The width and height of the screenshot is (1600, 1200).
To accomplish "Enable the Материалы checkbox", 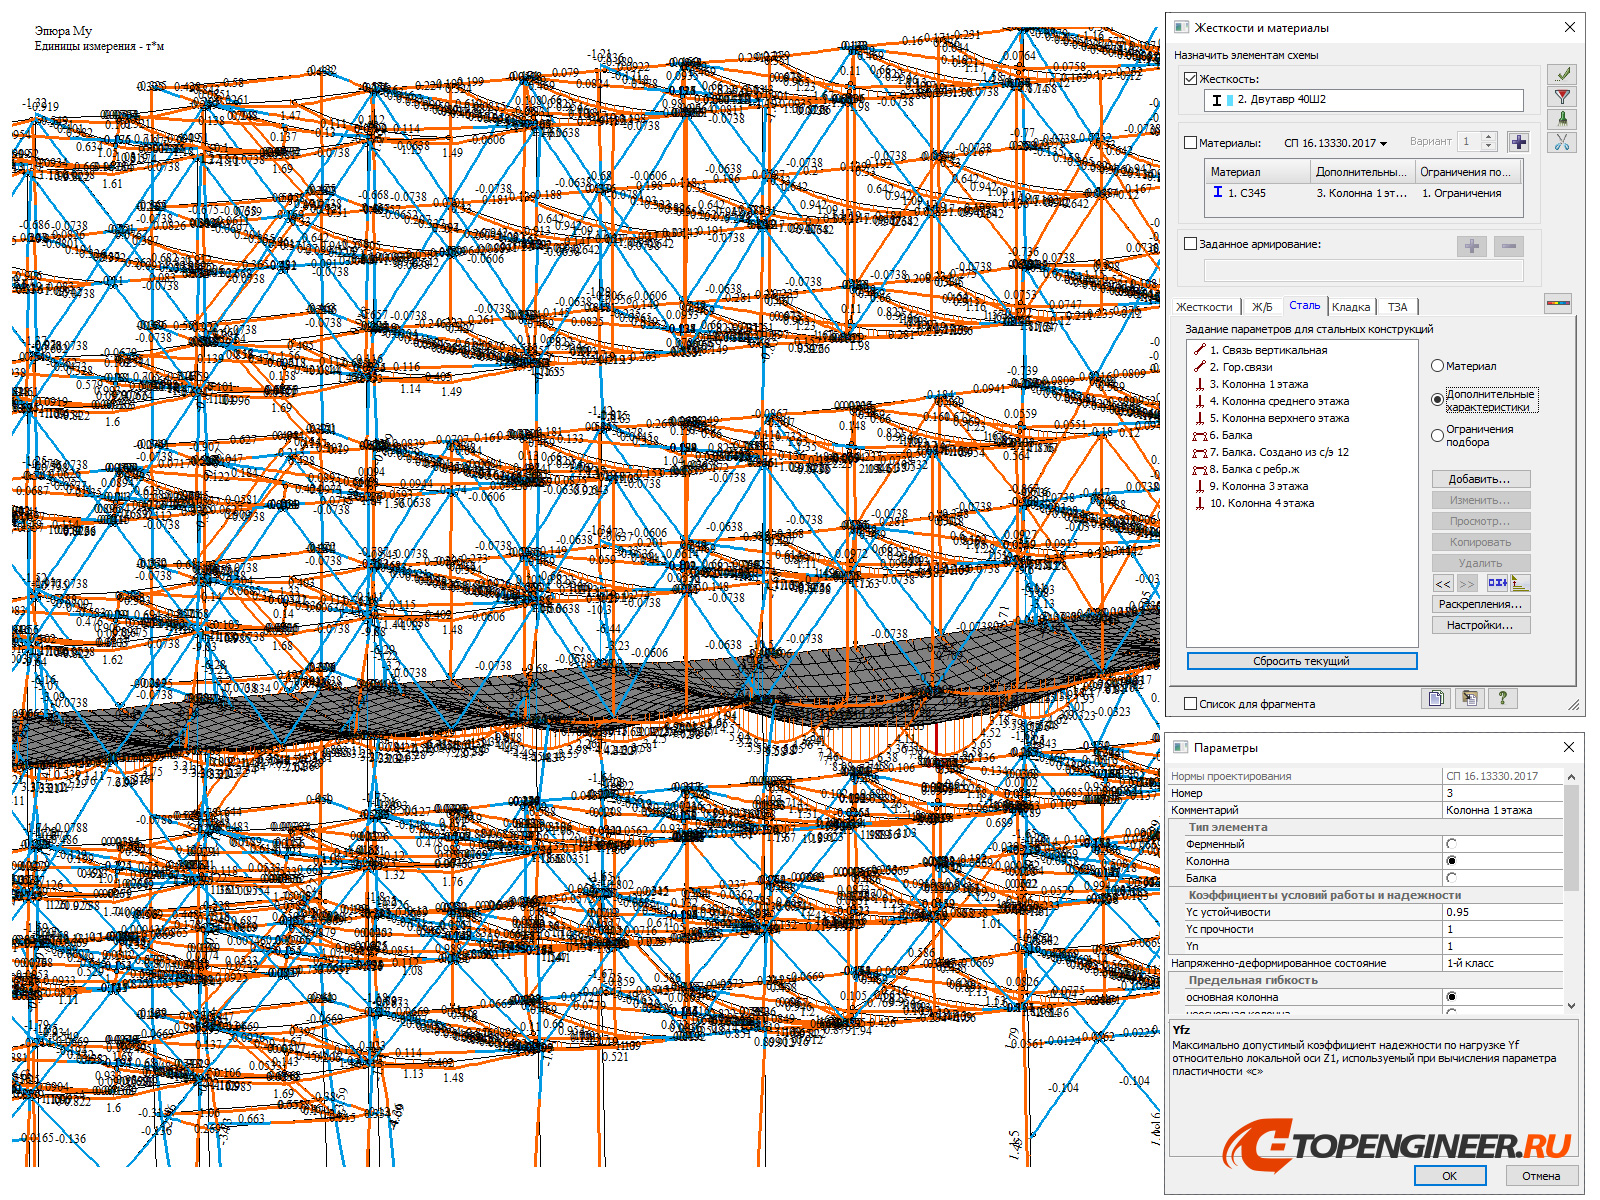I will (x=1190, y=142).
